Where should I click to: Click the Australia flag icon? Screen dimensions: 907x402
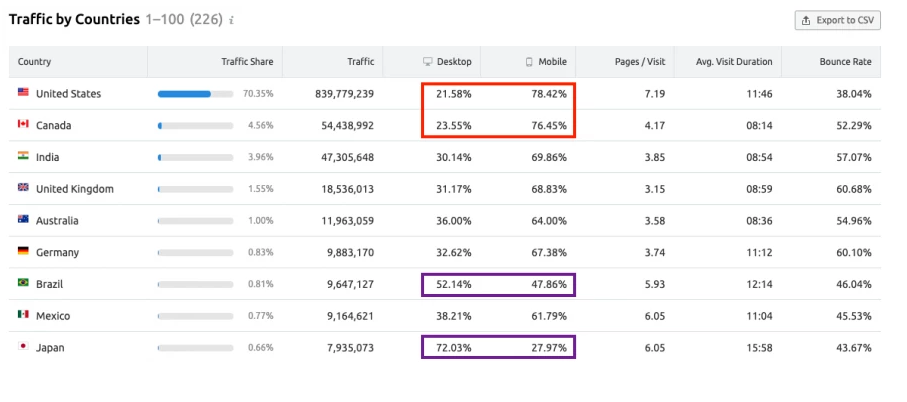coord(23,220)
